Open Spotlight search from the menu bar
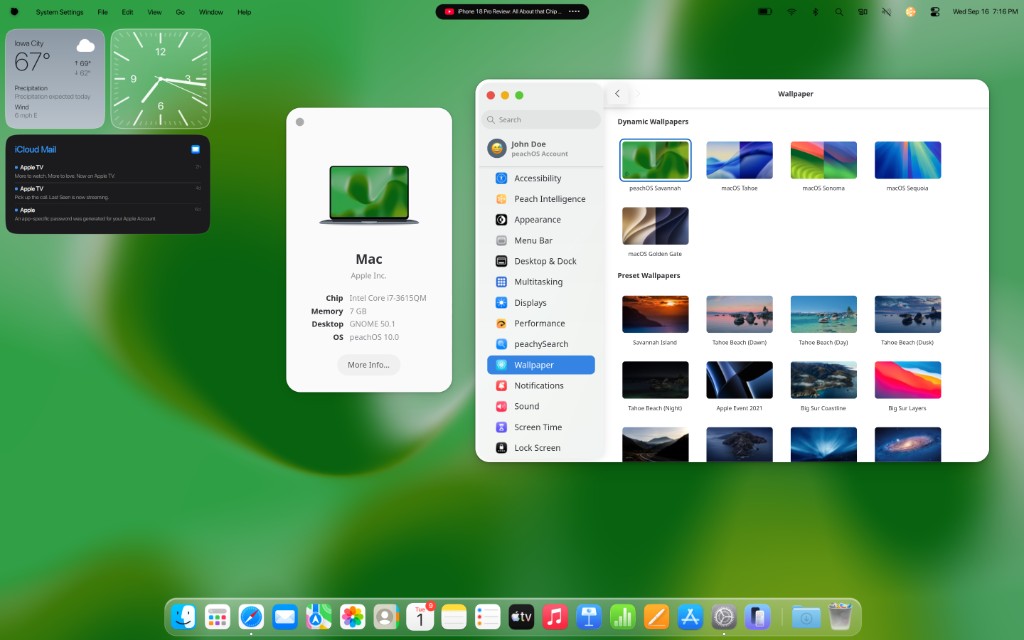The image size is (1024, 640). [839, 12]
